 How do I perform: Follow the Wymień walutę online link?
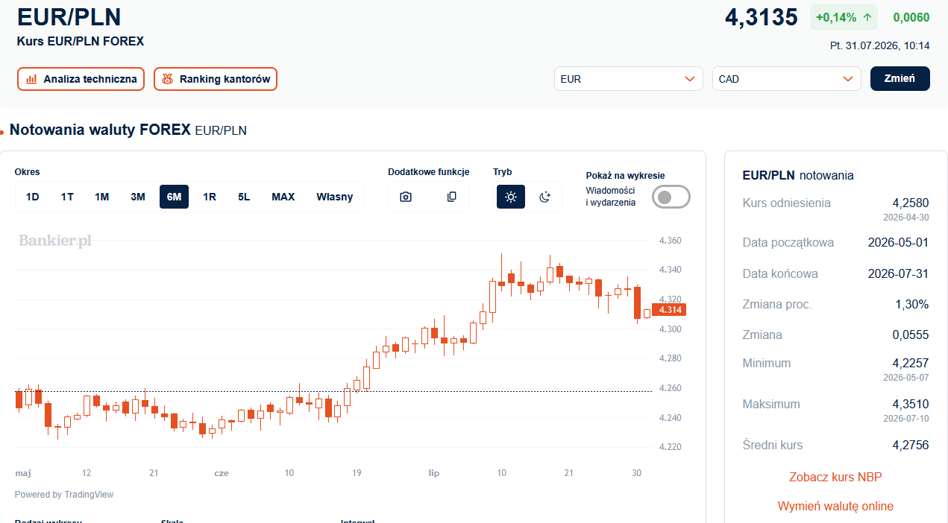[x=835, y=506]
